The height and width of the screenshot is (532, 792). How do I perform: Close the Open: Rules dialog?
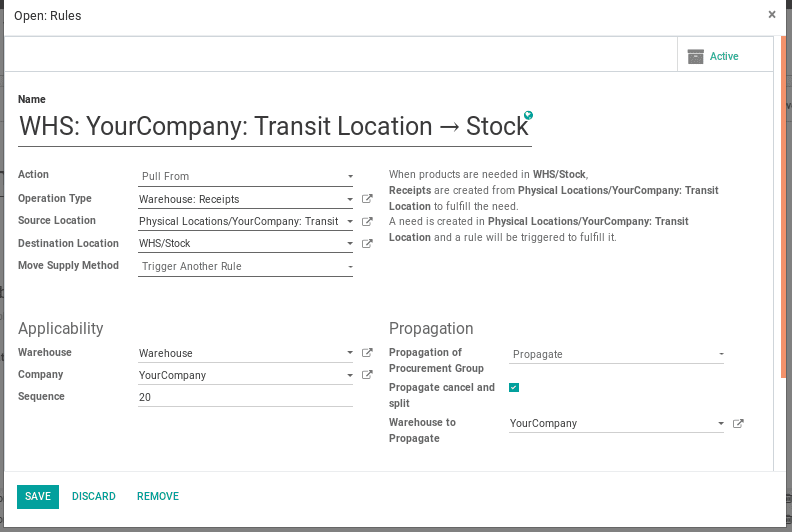click(x=772, y=15)
